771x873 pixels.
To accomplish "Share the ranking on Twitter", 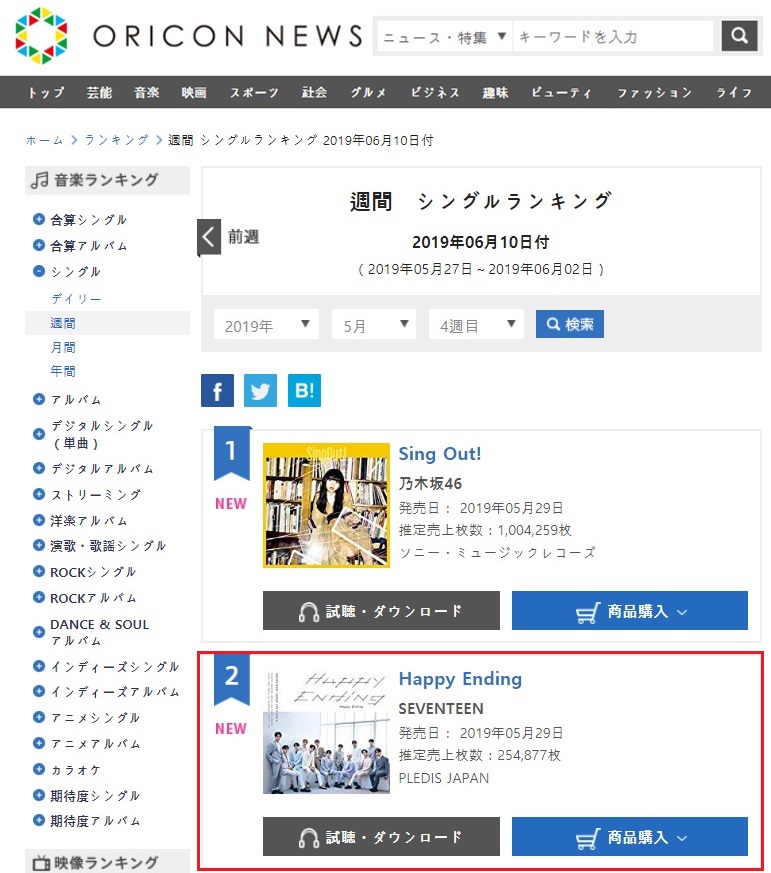I will (260, 390).
